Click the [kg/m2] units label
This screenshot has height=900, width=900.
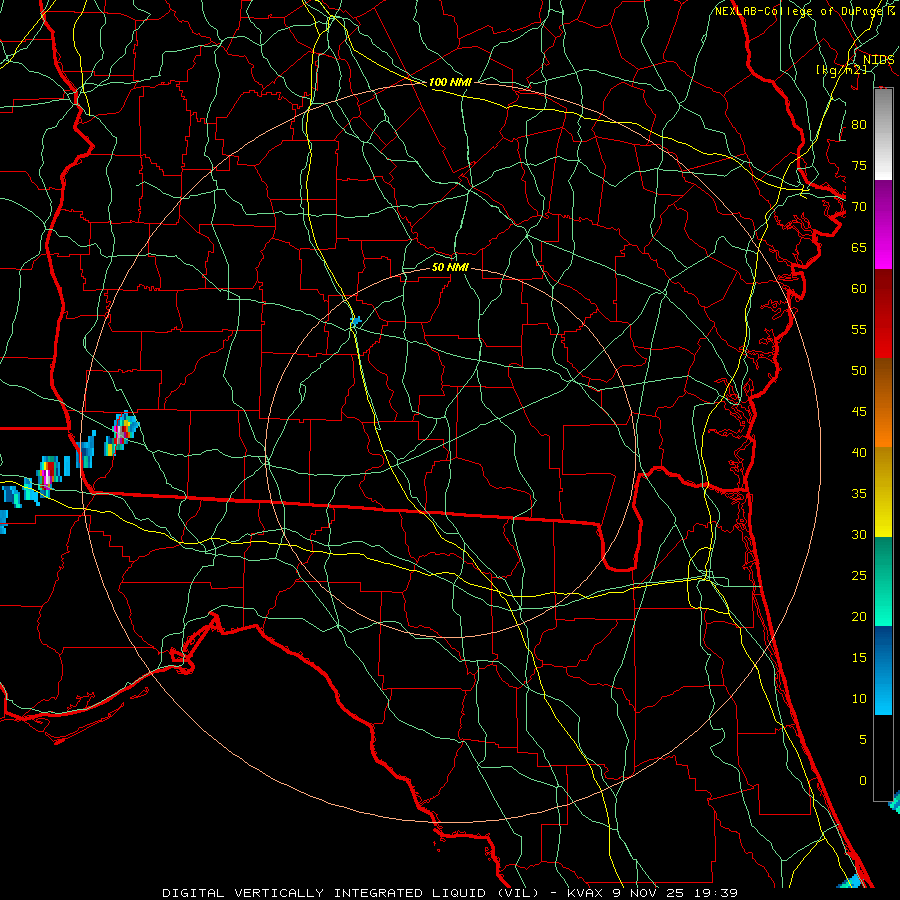pyautogui.click(x=841, y=69)
